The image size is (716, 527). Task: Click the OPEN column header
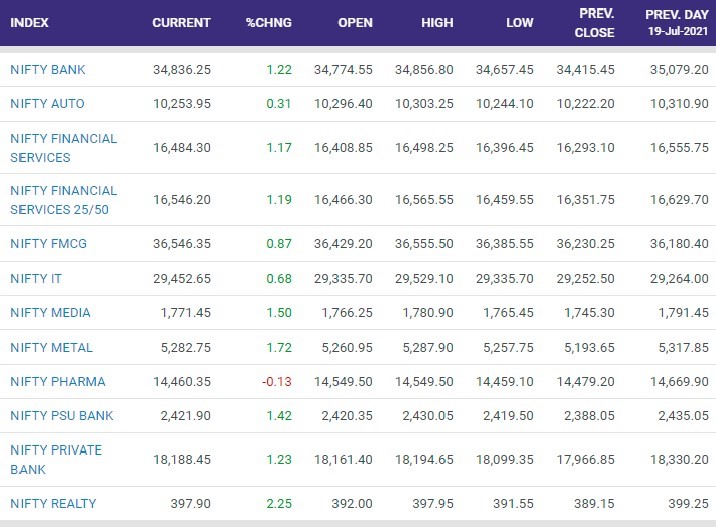coord(355,23)
